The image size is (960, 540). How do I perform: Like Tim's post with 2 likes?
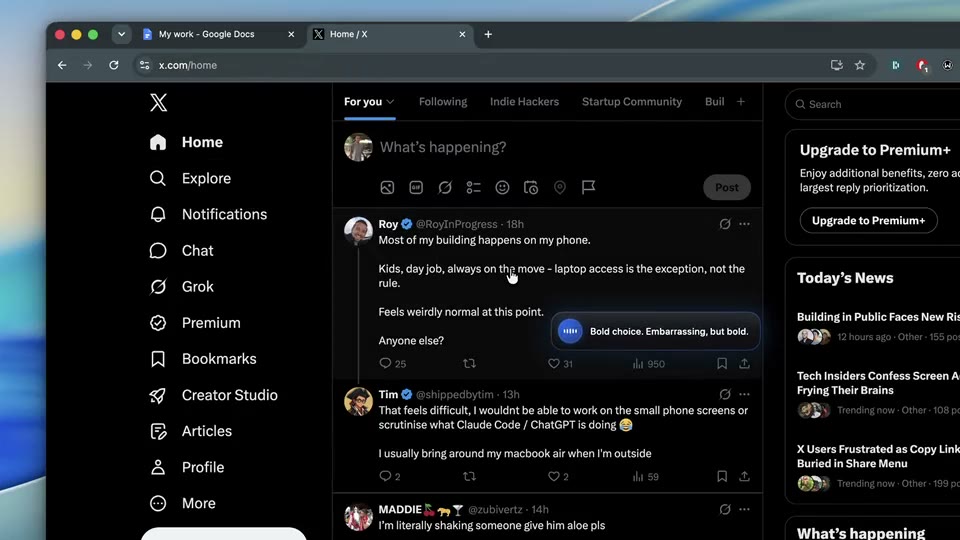coord(558,476)
